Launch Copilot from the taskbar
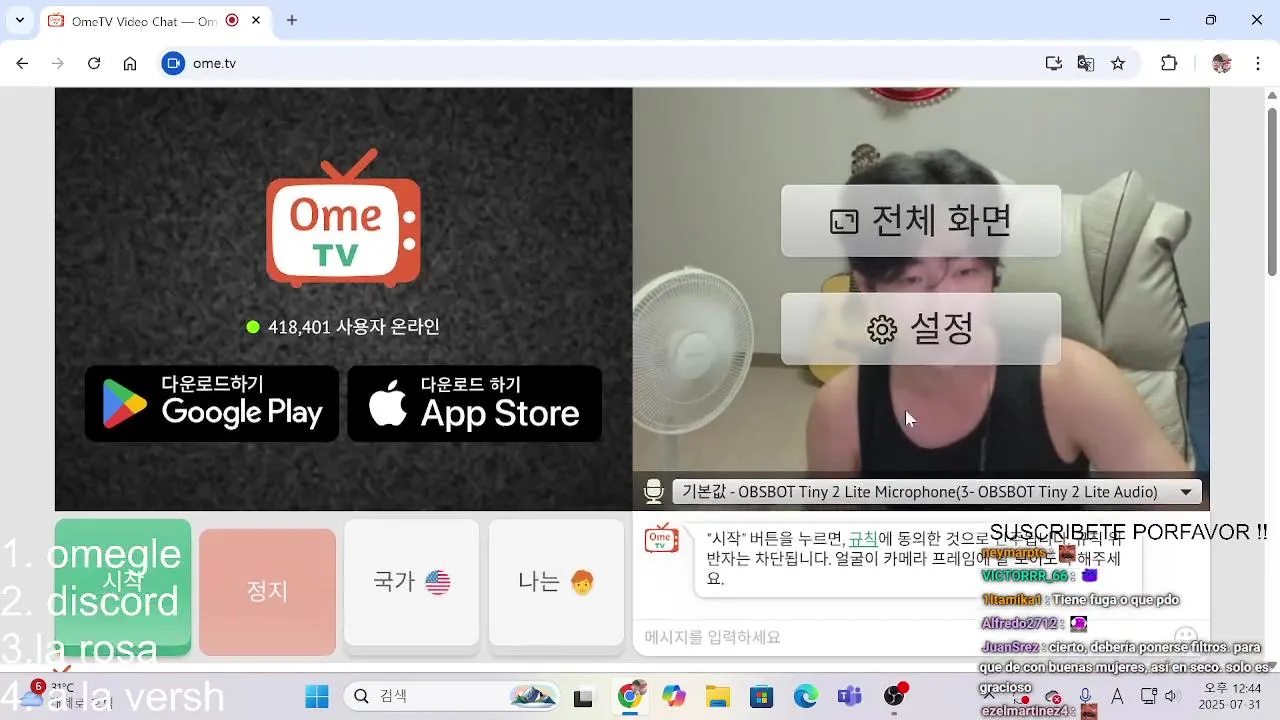1280x720 pixels. pyautogui.click(x=674, y=696)
